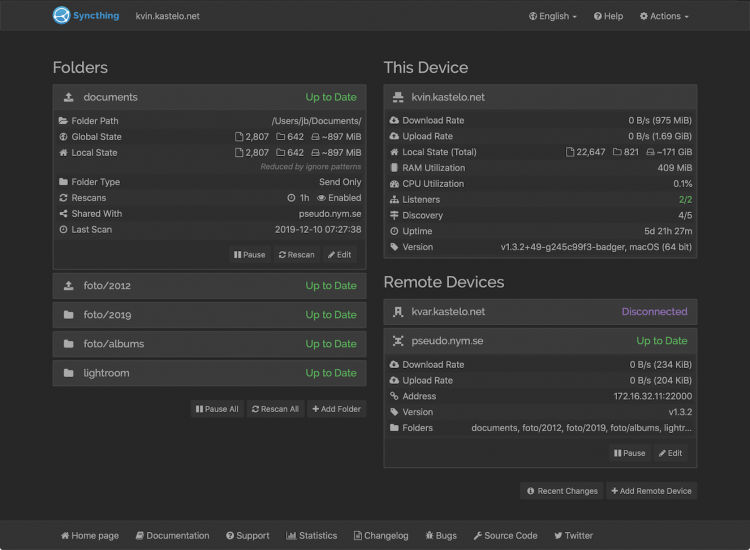Click the kvar.kastelo.net device icon
The image size is (750, 550).
coord(399,312)
